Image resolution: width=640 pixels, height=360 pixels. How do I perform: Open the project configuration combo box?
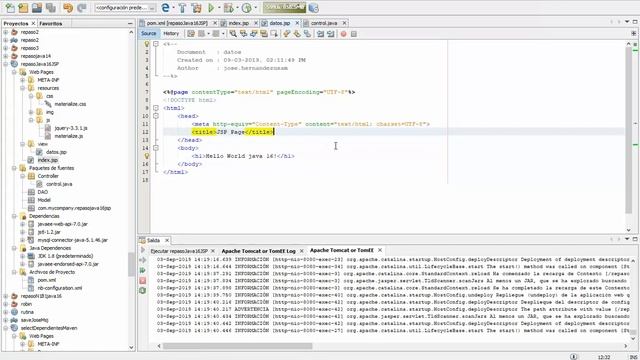click(x=125, y=8)
